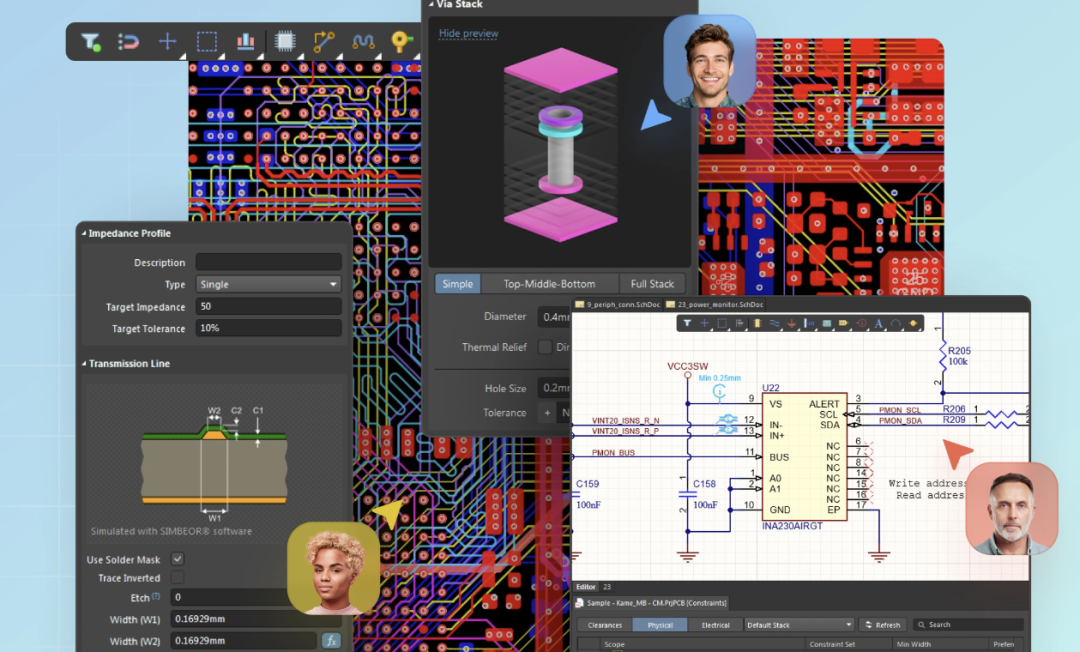Select the move objects crosshair tool

pos(167,42)
